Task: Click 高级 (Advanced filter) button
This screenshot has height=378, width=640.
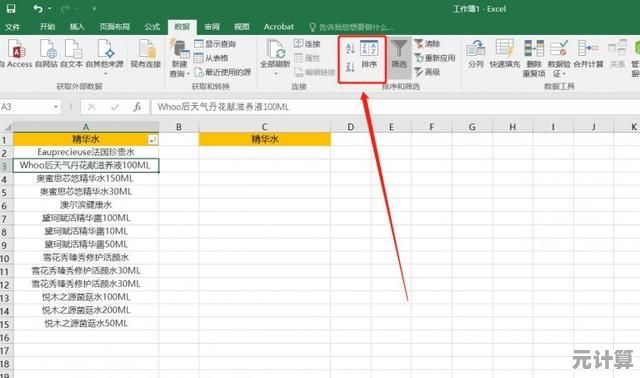Action: pyautogui.click(x=427, y=72)
